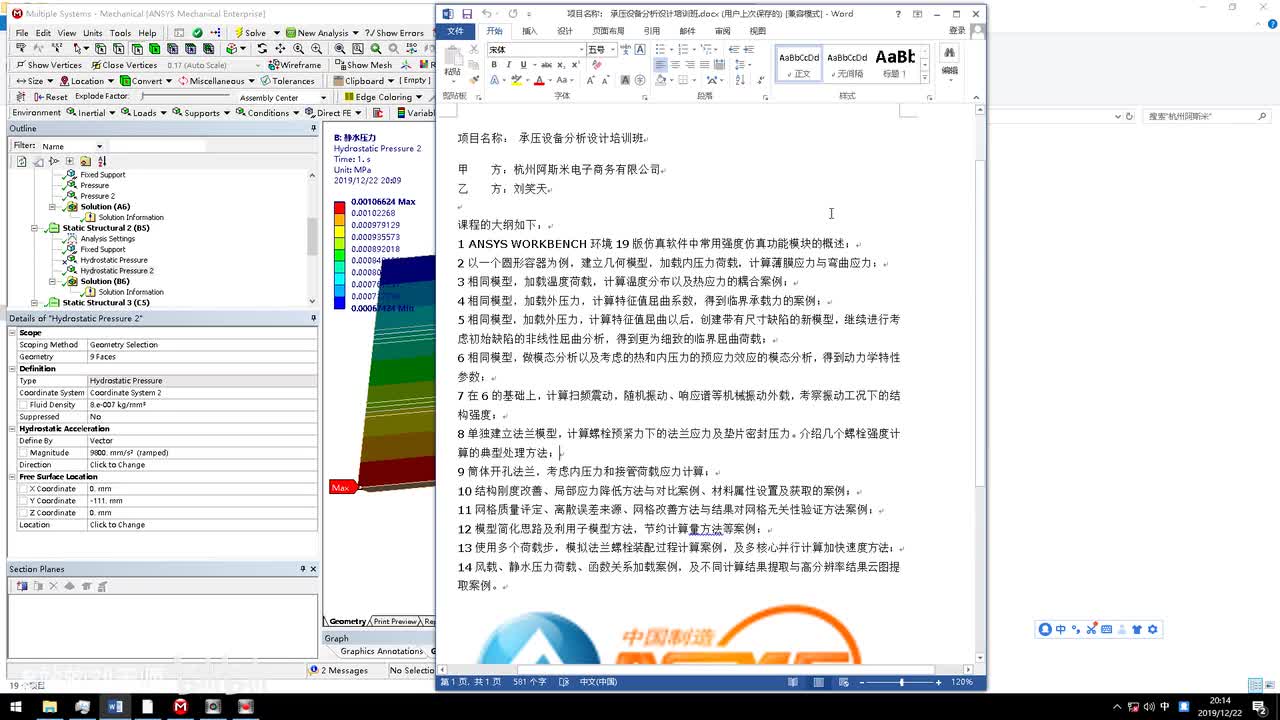Click the ANSYS Mechanical taskbar icon

(x=180, y=707)
